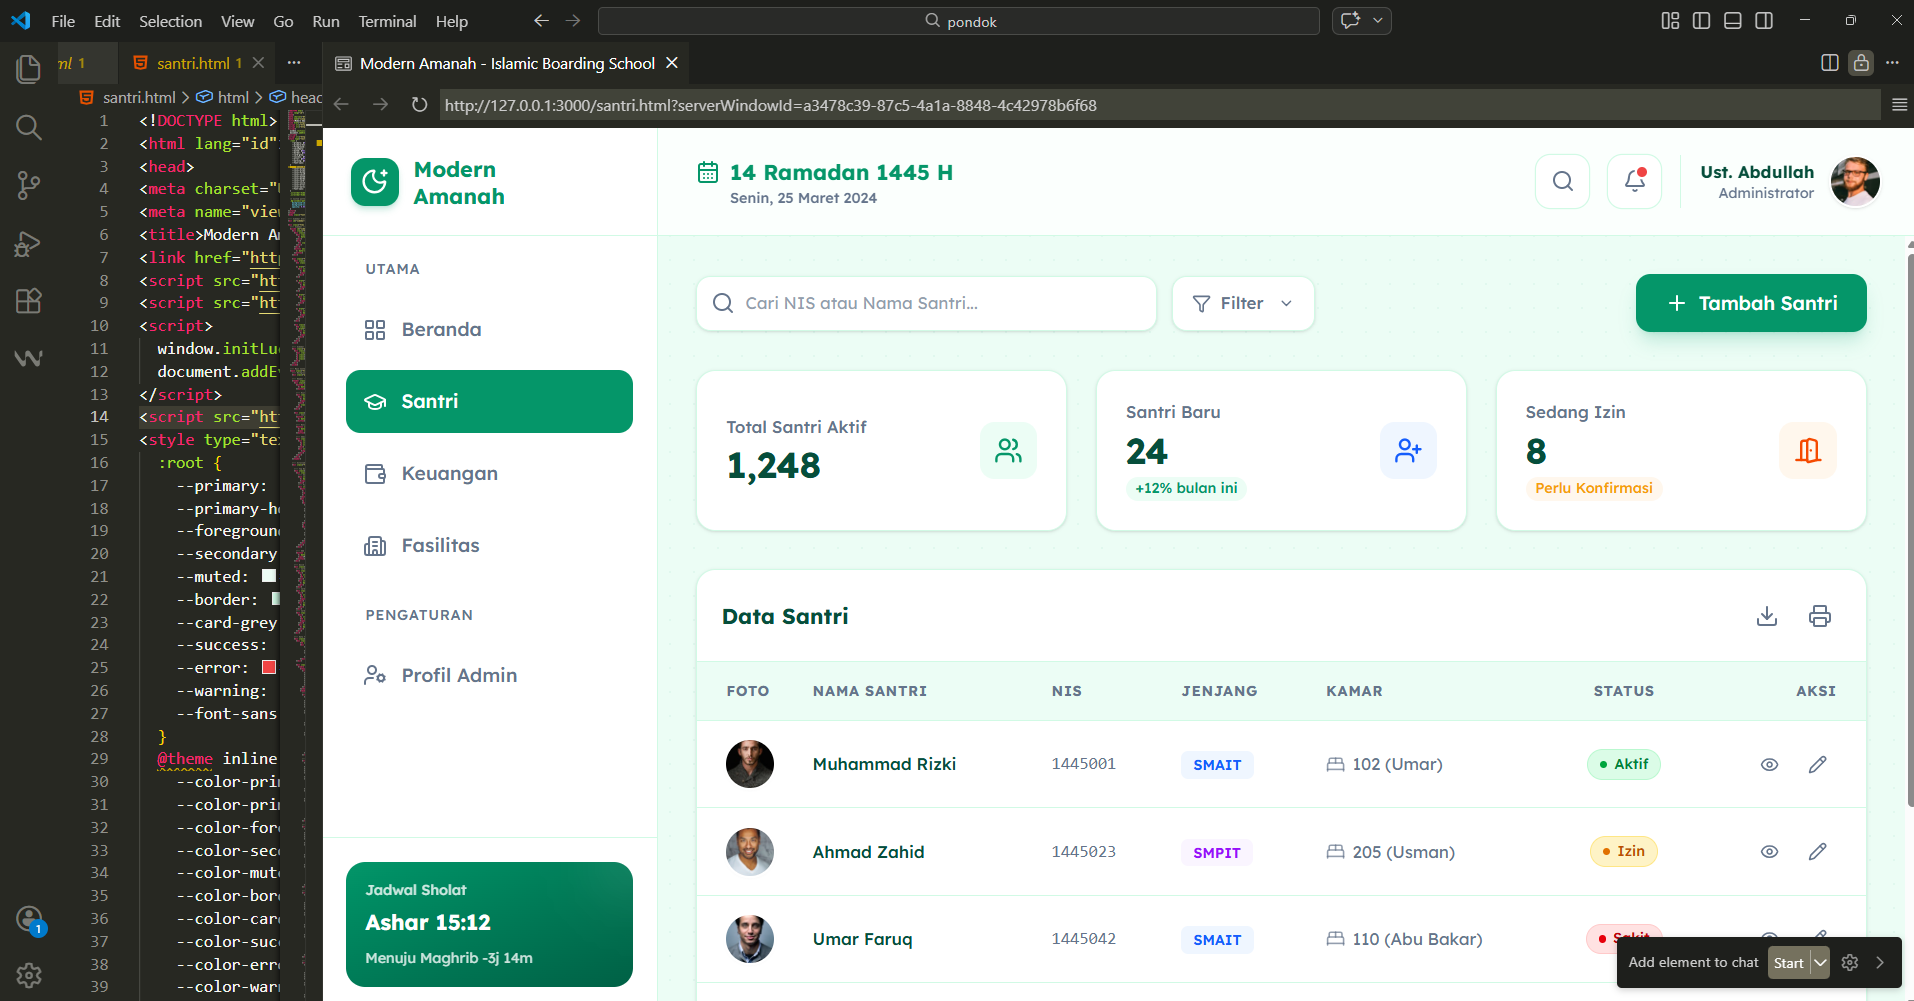Viewport: 1914px width, 1001px height.
Task: Click the header search icon button
Action: (1562, 181)
